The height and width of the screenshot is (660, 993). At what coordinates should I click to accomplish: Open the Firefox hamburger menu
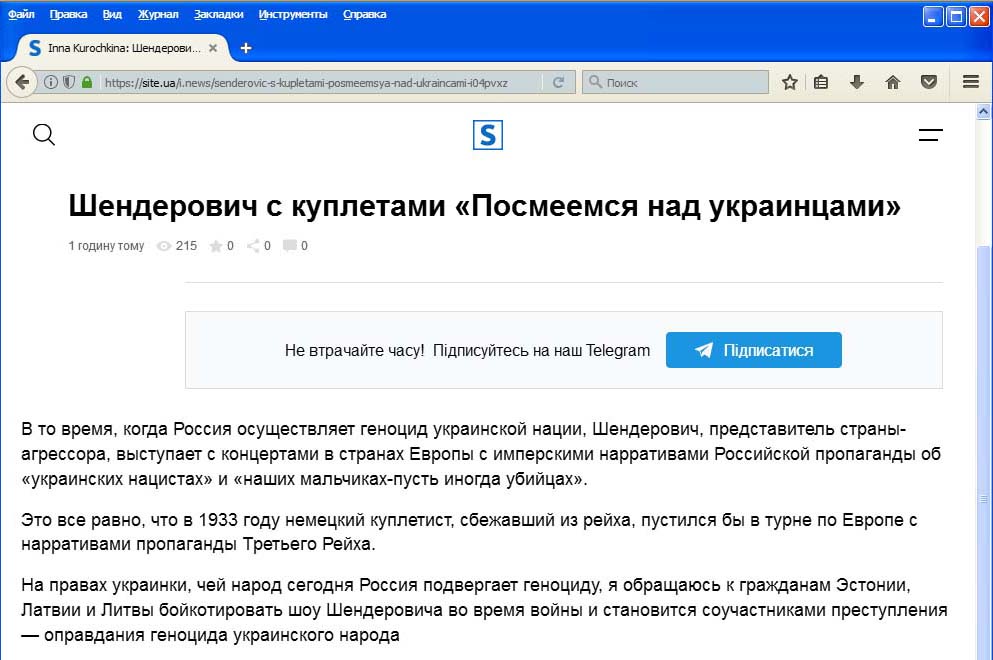[x=971, y=82]
